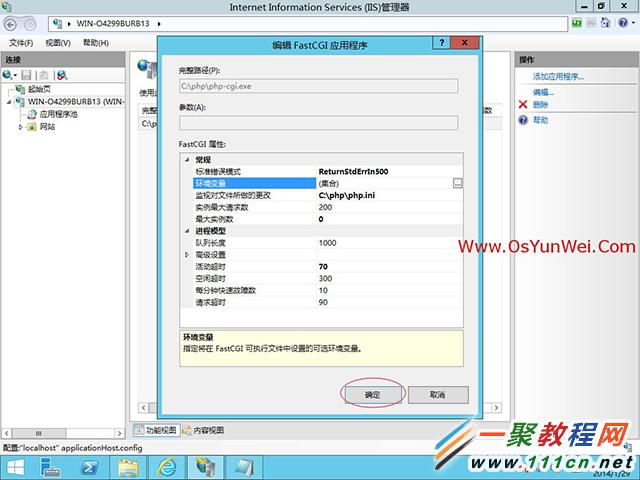
Task: Click the stop icon in address toolbar
Action: click(591, 23)
